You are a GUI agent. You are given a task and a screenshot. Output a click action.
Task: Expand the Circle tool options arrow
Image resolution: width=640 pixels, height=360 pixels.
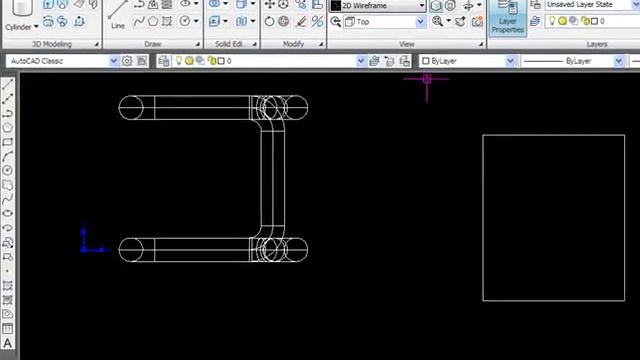(196, 21)
